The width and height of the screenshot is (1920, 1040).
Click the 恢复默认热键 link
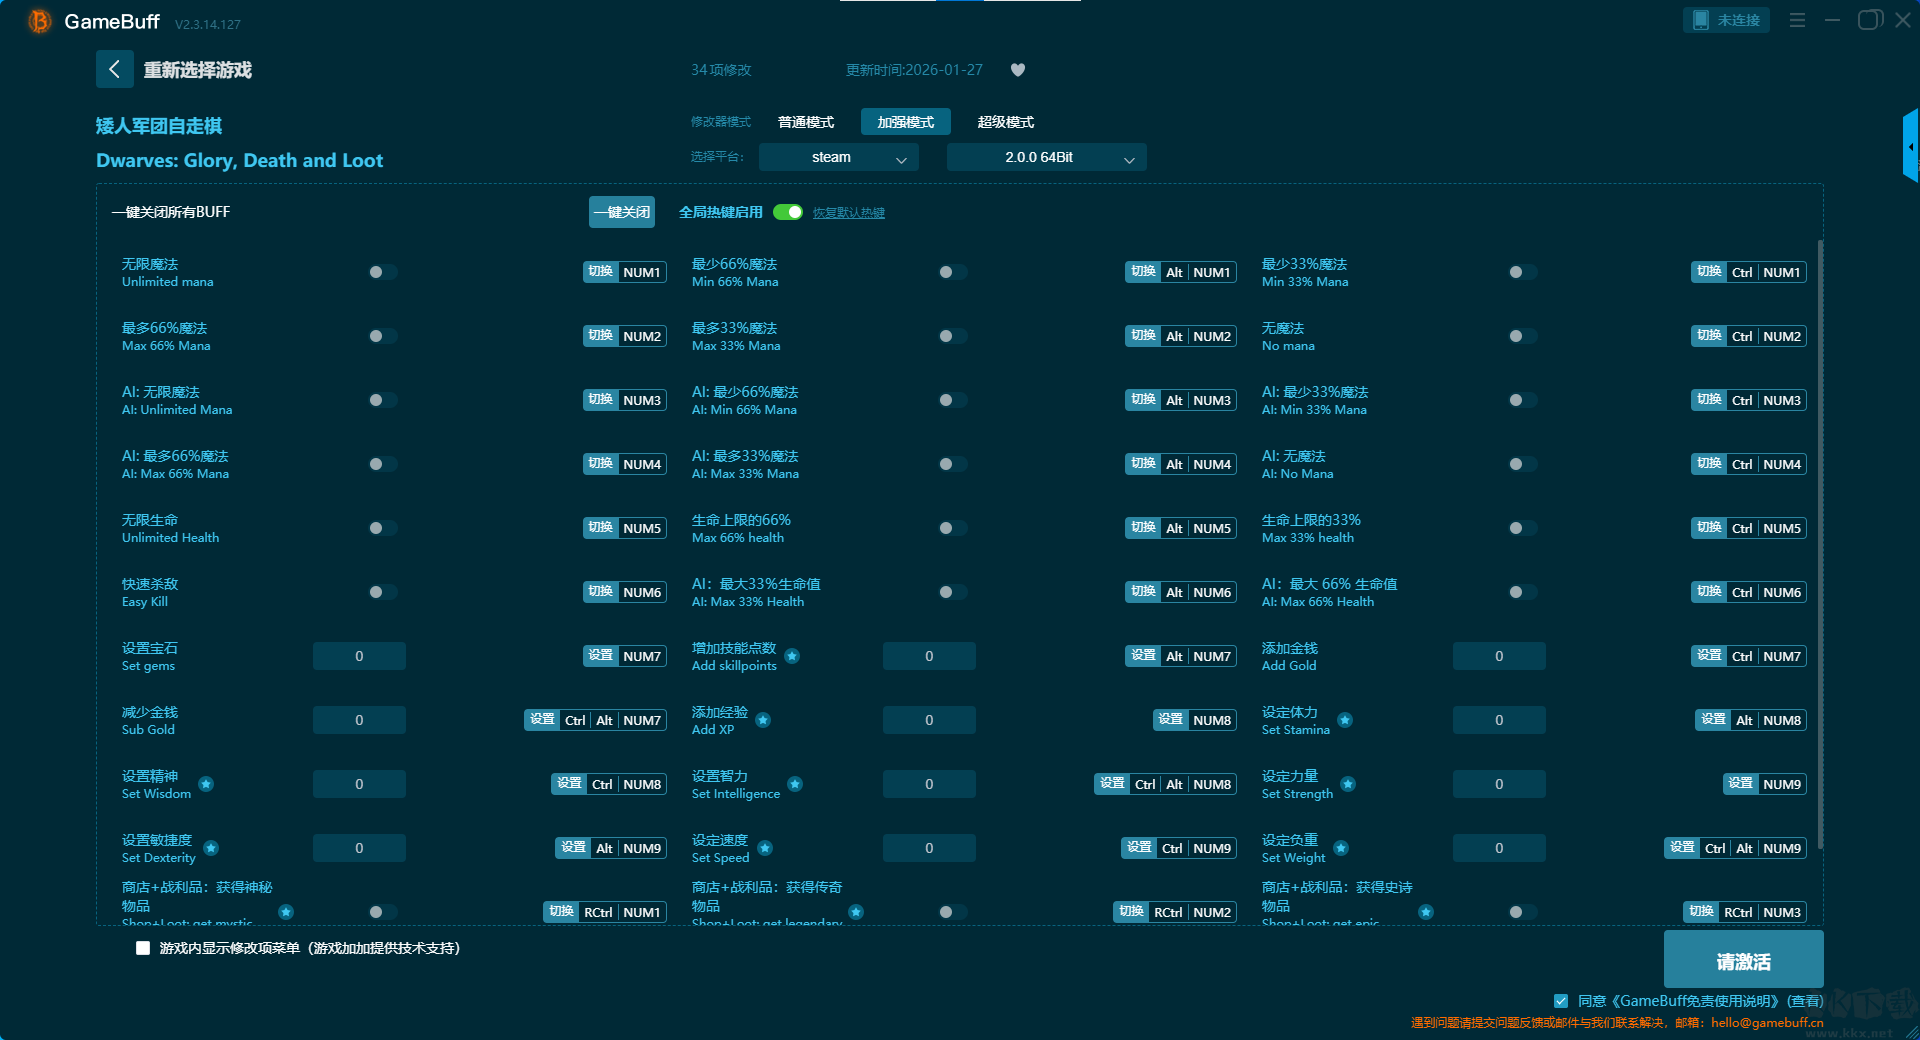tap(849, 213)
